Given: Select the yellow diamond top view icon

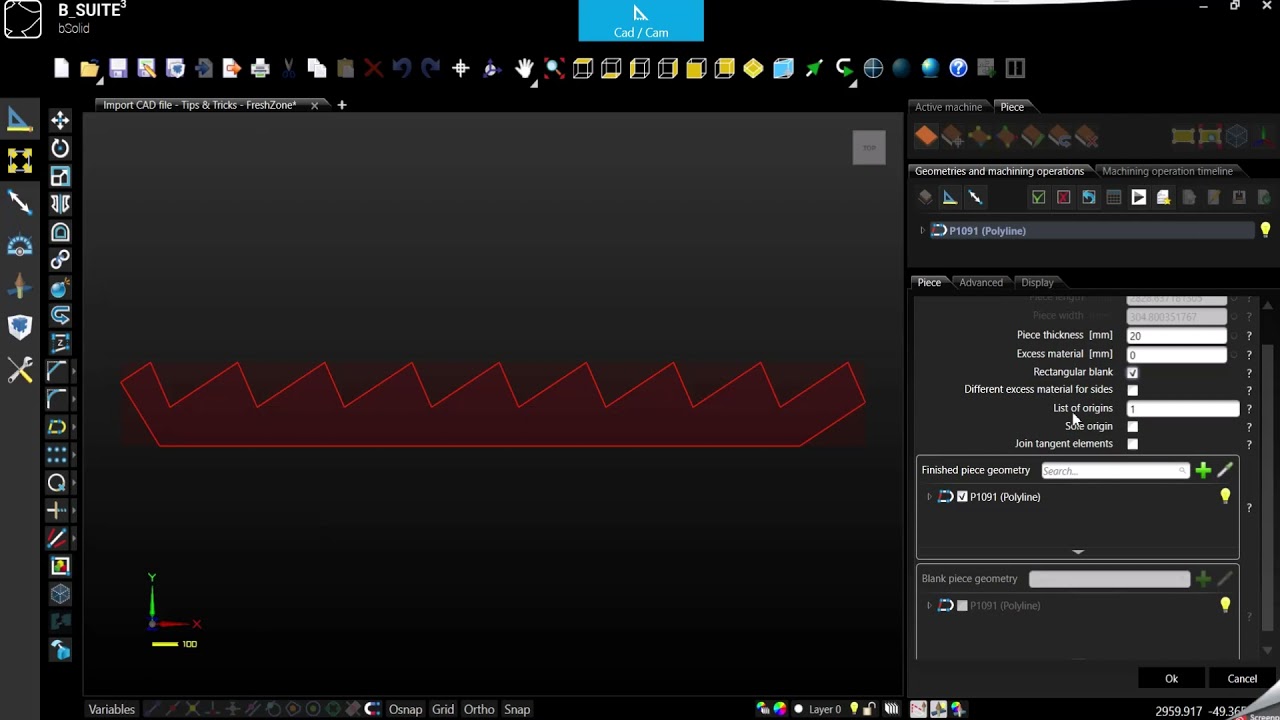Looking at the screenshot, I should pos(753,68).
